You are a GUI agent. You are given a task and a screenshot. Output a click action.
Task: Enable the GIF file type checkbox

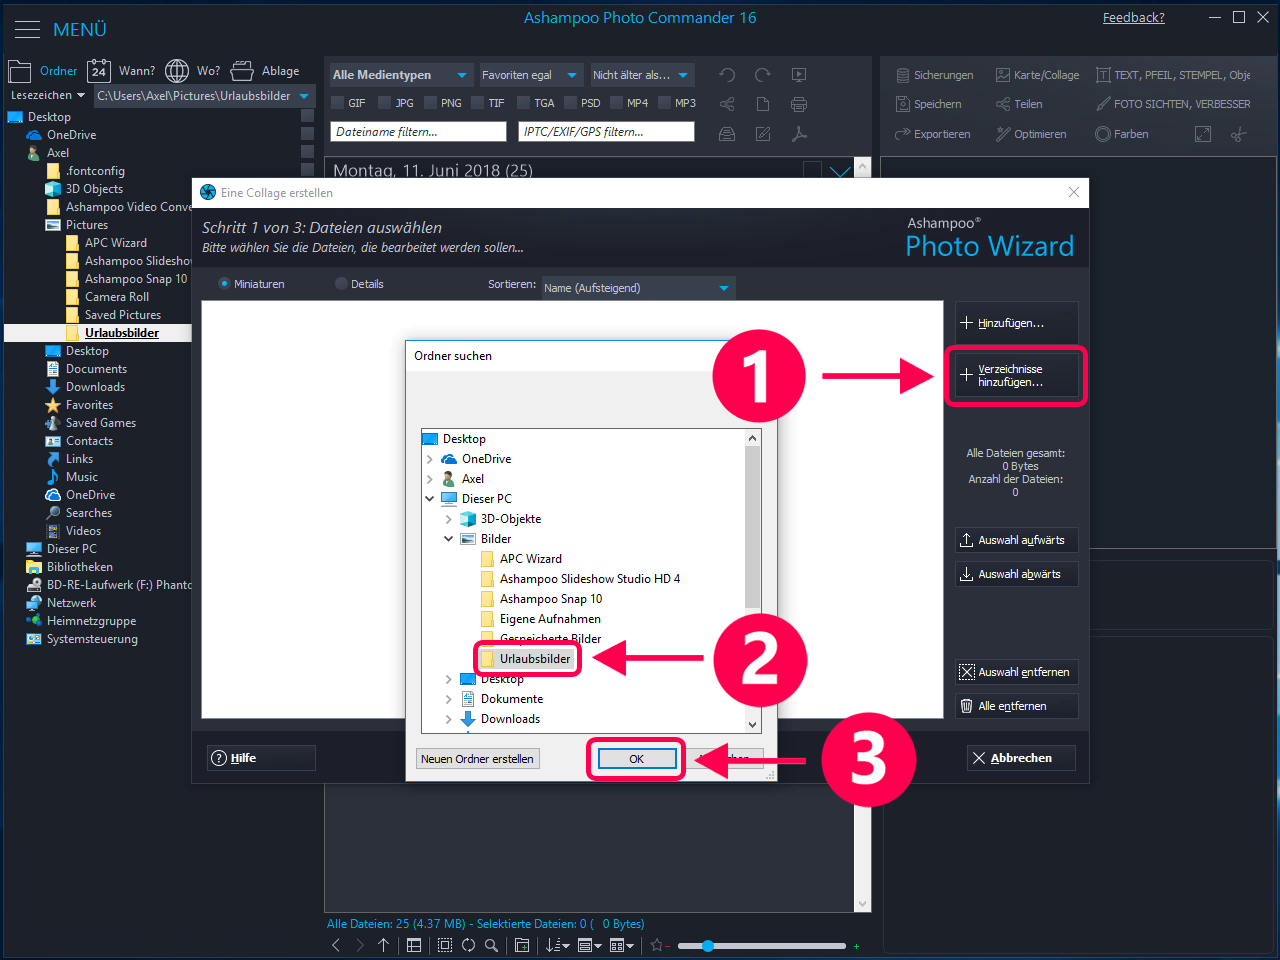(x=338, y=103)
